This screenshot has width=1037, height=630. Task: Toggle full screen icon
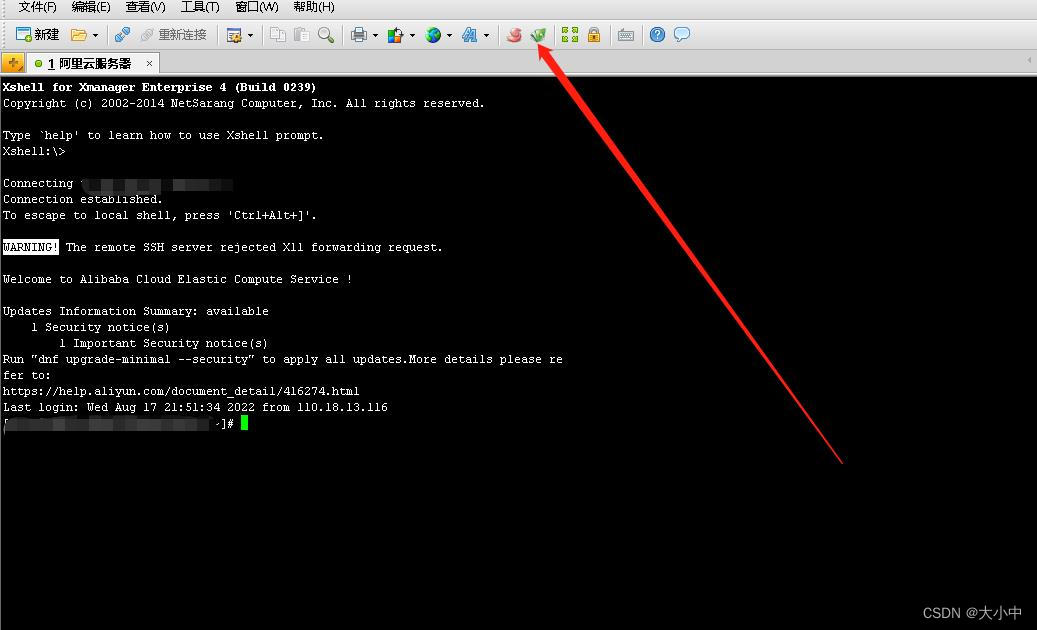pyautogui.click(x=569, y=34)
